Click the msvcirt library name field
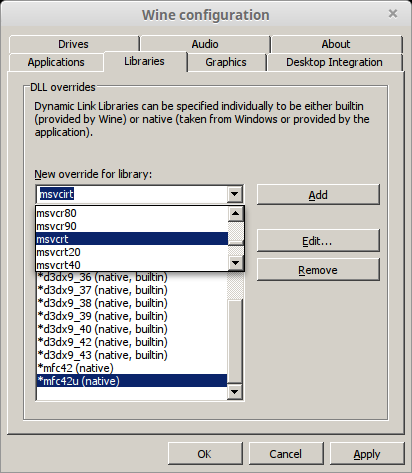 [x=132, y=194]
